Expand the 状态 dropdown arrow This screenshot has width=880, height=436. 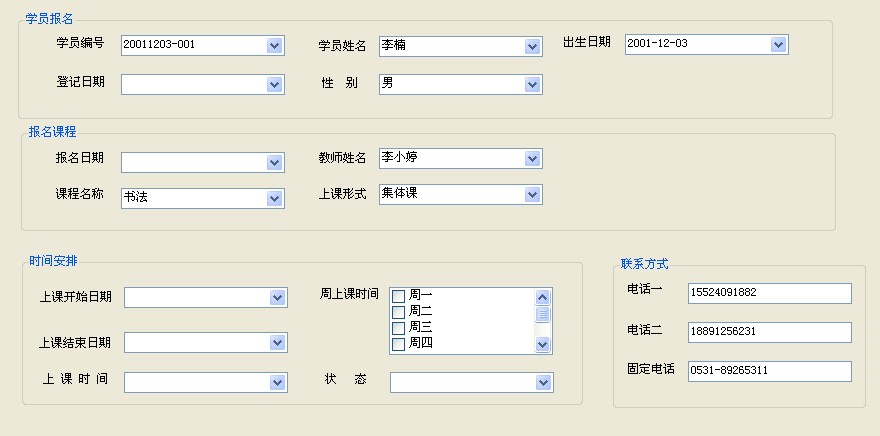click(543, 383)
